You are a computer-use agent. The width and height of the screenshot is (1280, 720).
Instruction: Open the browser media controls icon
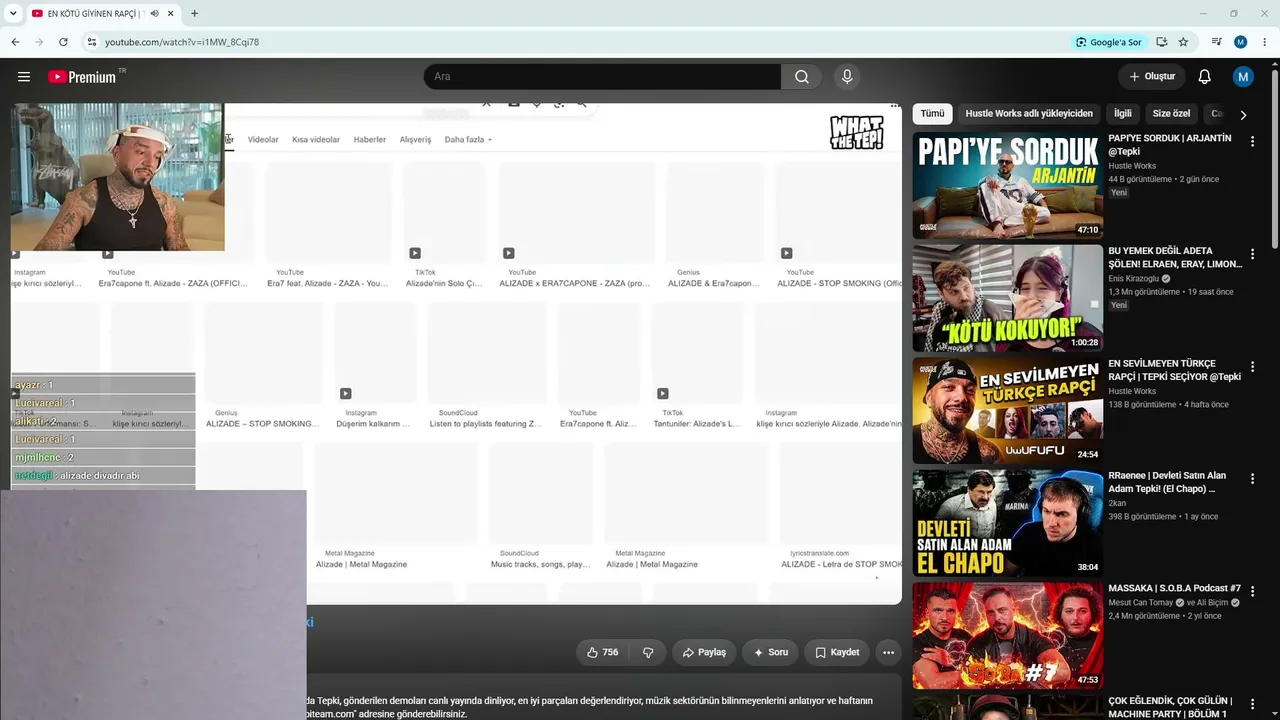tap(1217, 42)
